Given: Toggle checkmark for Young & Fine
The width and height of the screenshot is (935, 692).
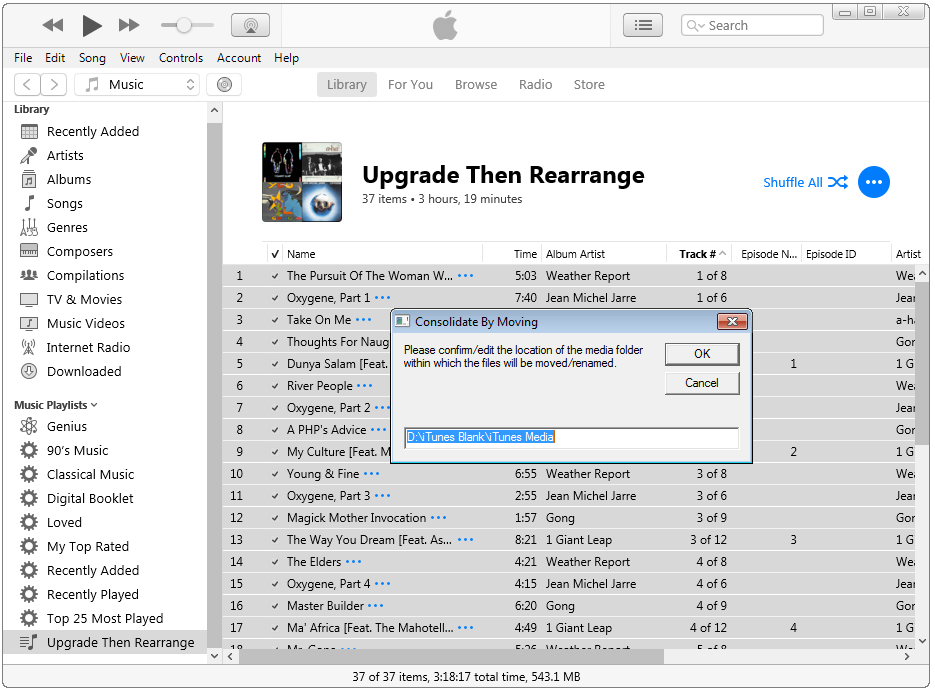Looking at the screenshot, I should coord(275,474).
